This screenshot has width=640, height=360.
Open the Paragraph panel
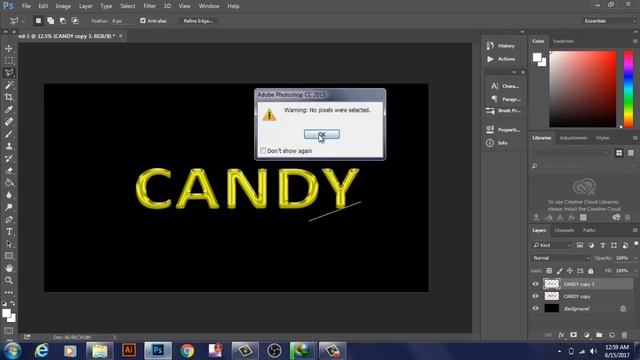point(505,99)
